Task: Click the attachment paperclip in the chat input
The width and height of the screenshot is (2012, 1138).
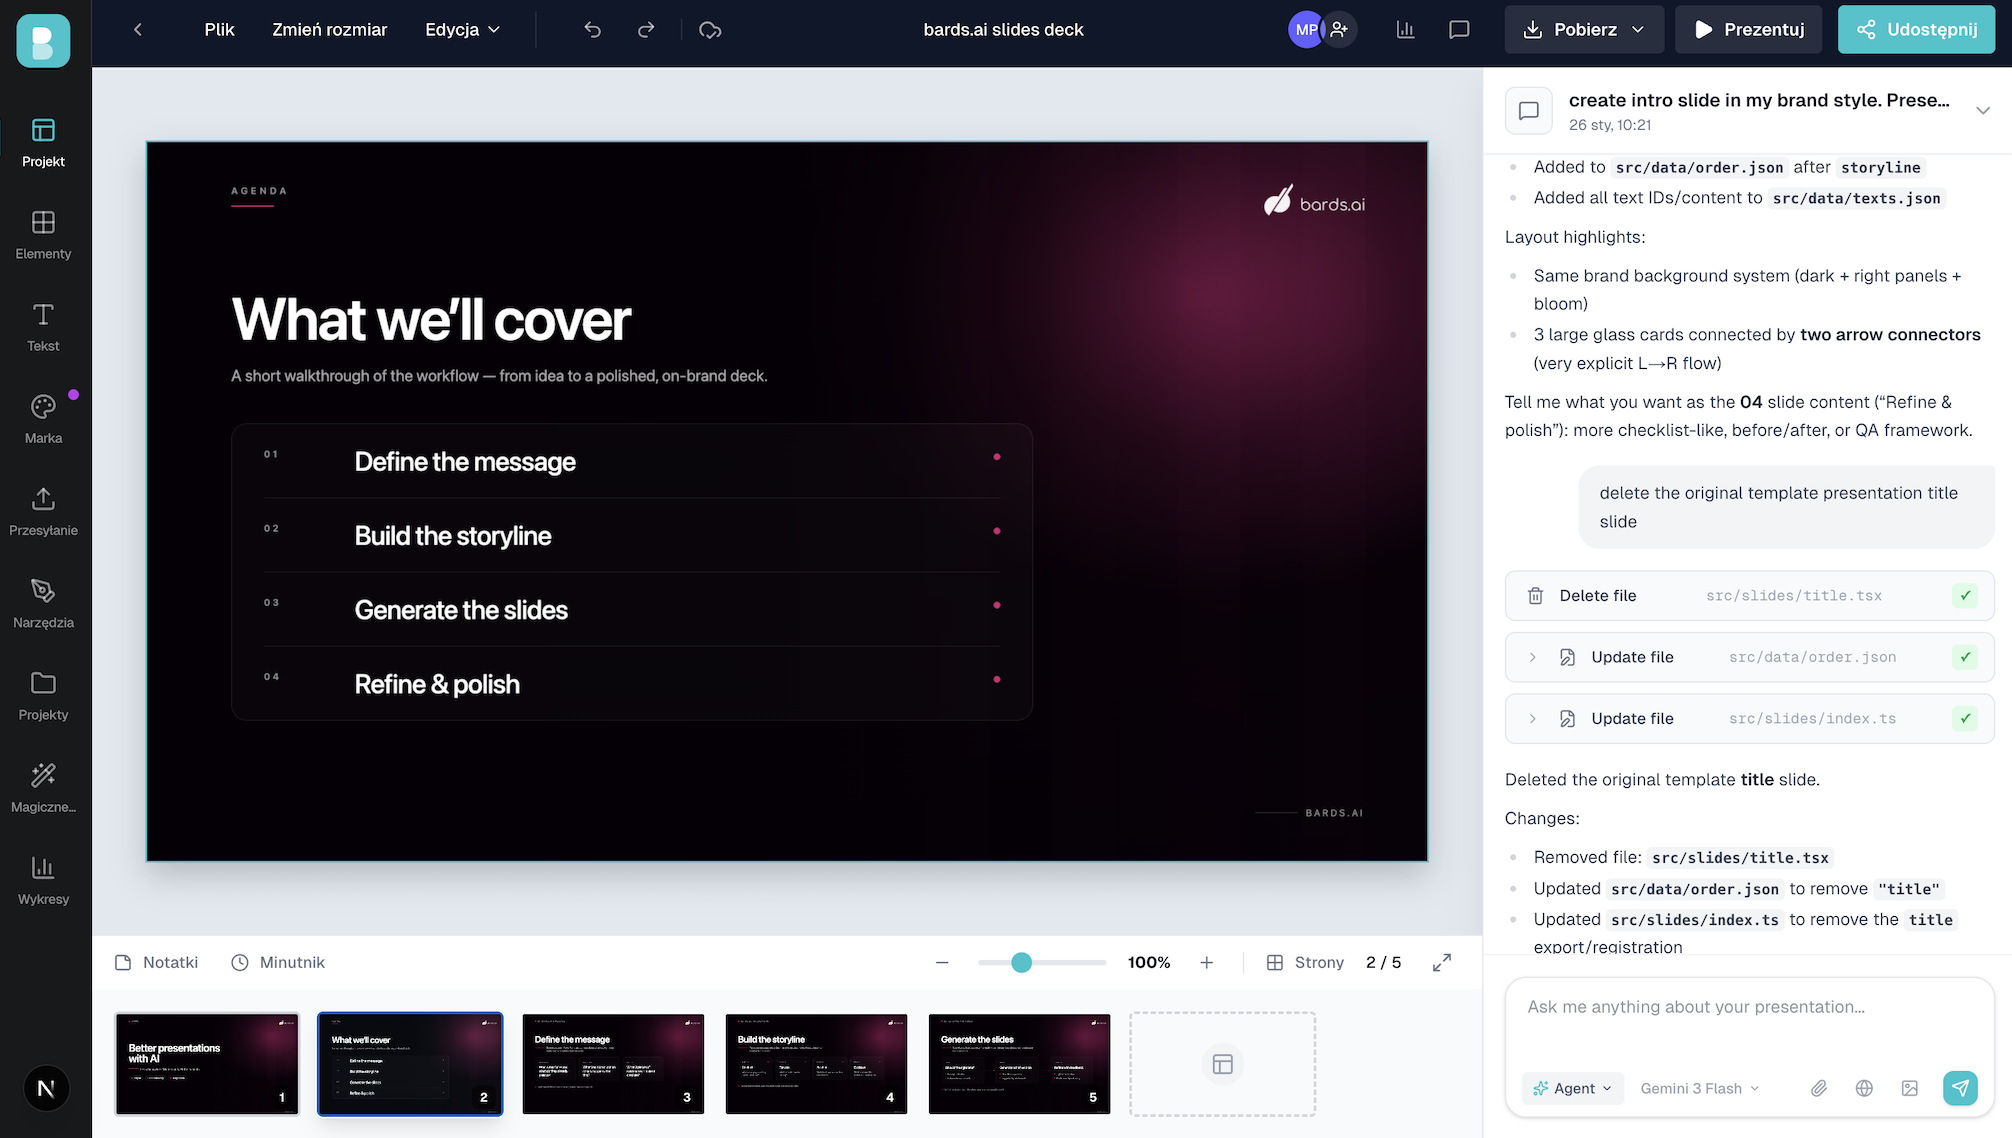Action: click(1819, 1088)
